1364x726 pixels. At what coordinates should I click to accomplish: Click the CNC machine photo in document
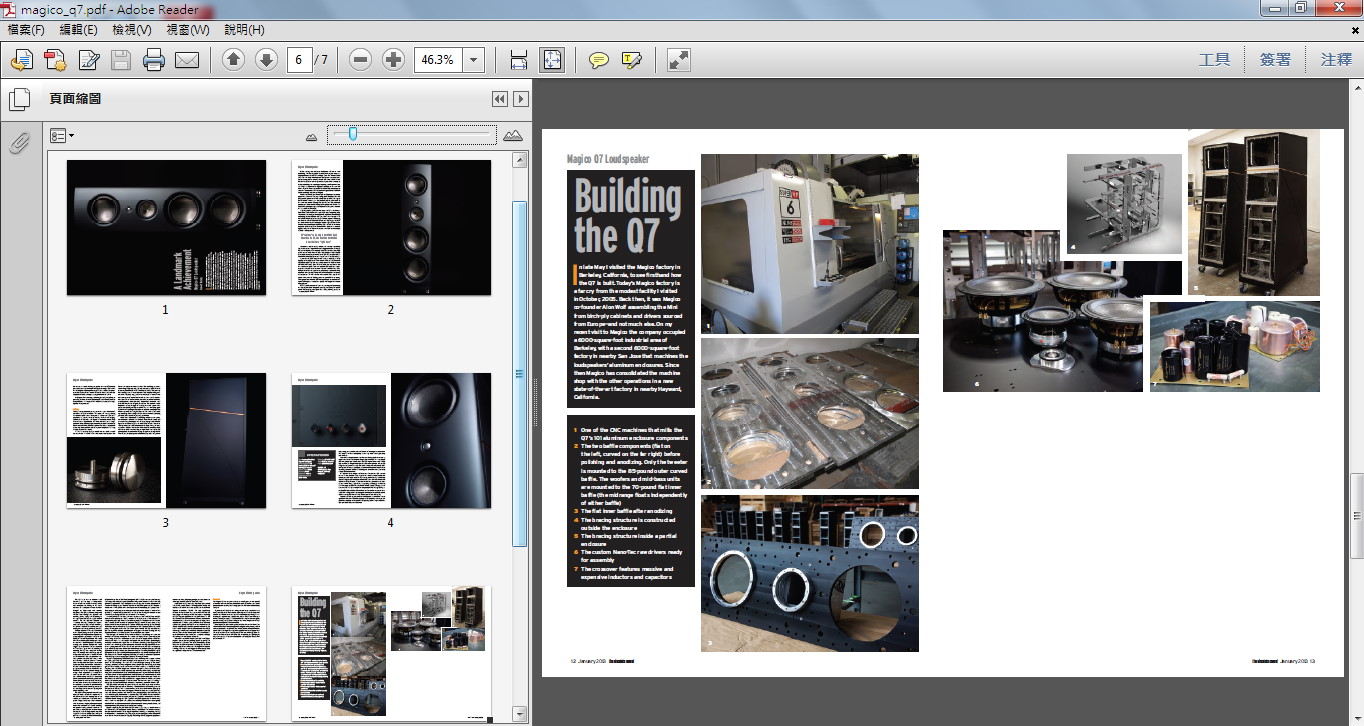(x=810, y=244)
